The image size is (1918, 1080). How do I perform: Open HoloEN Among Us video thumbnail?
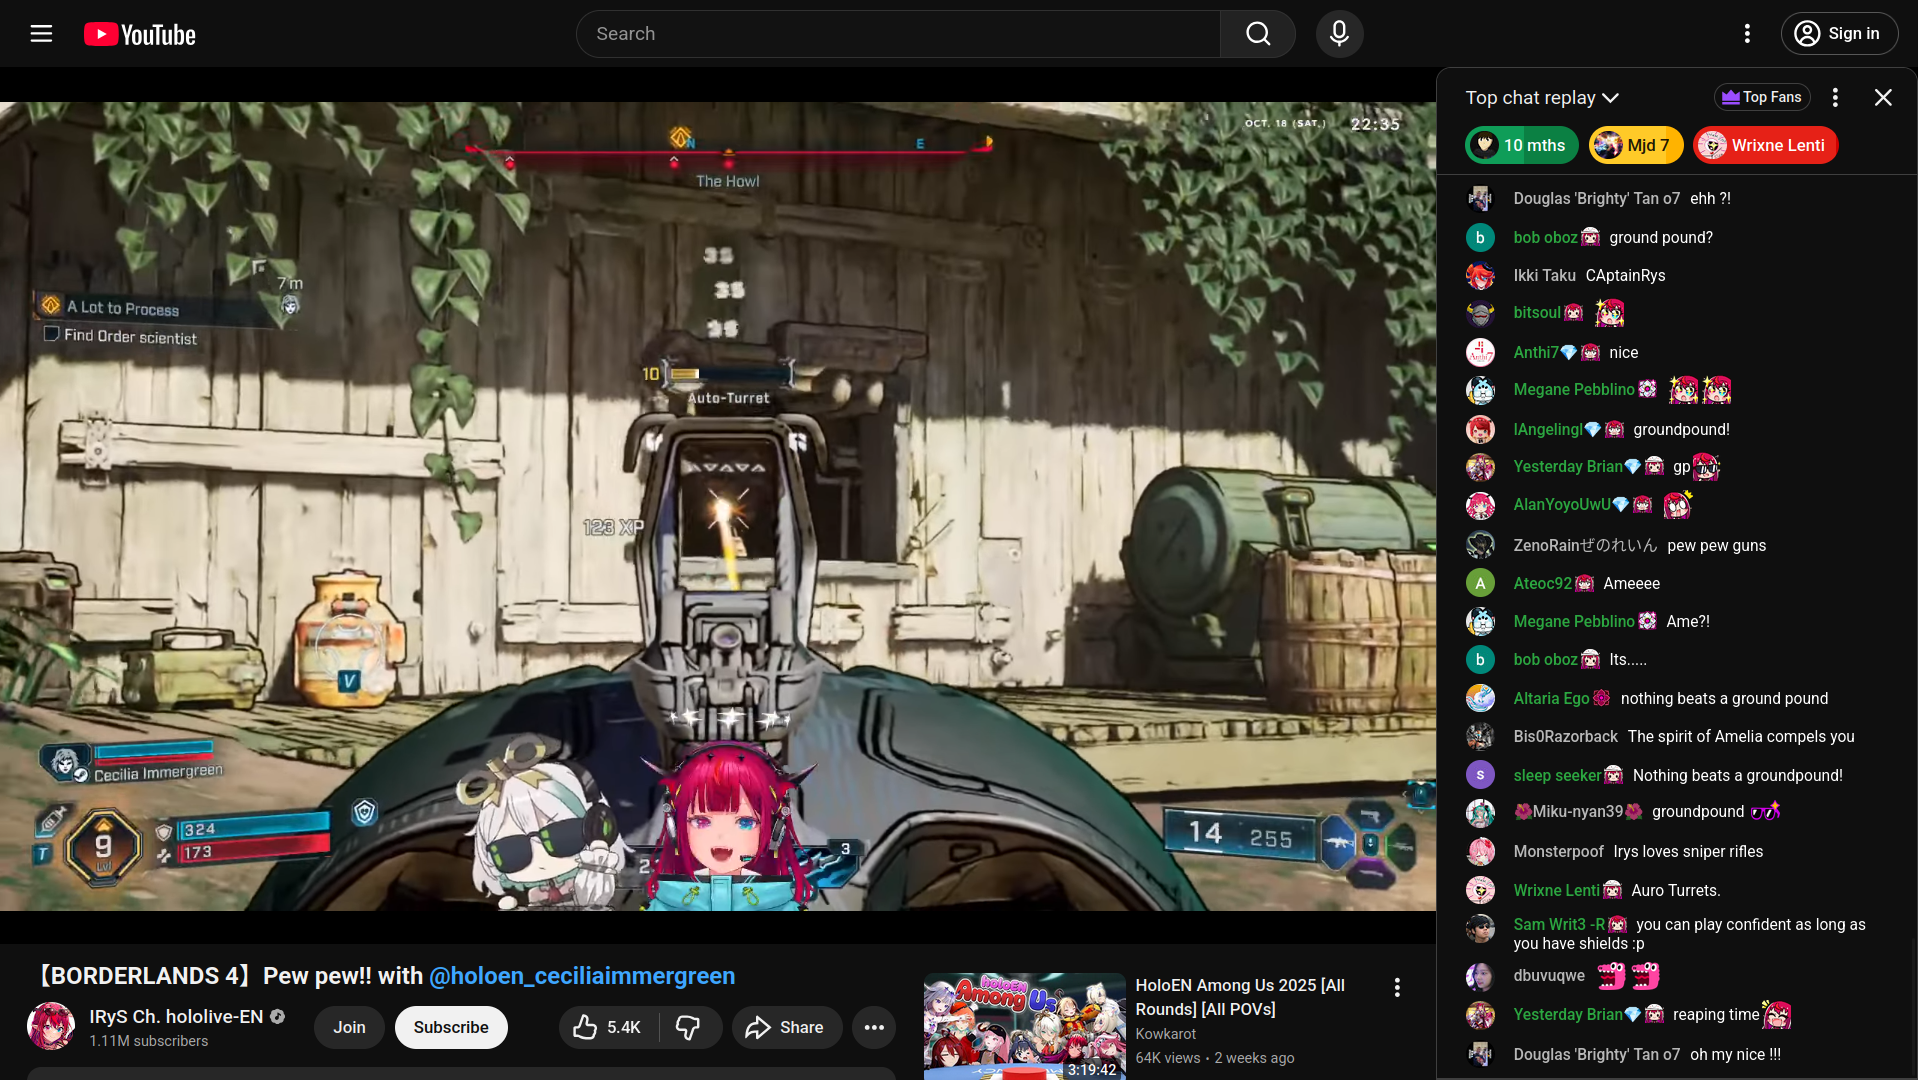point(1024,1026)
